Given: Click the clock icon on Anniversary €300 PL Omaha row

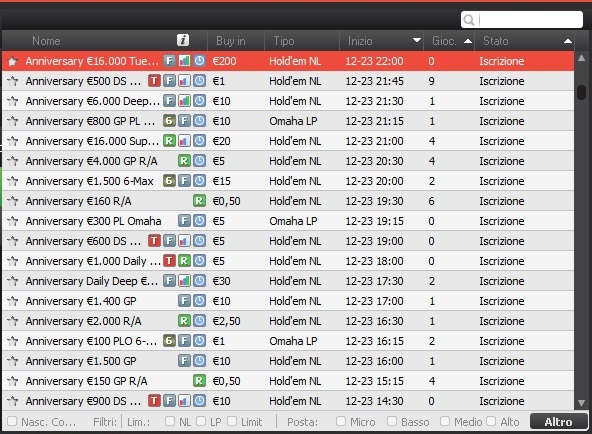Looking at the screenshot, I should (199, 221).
